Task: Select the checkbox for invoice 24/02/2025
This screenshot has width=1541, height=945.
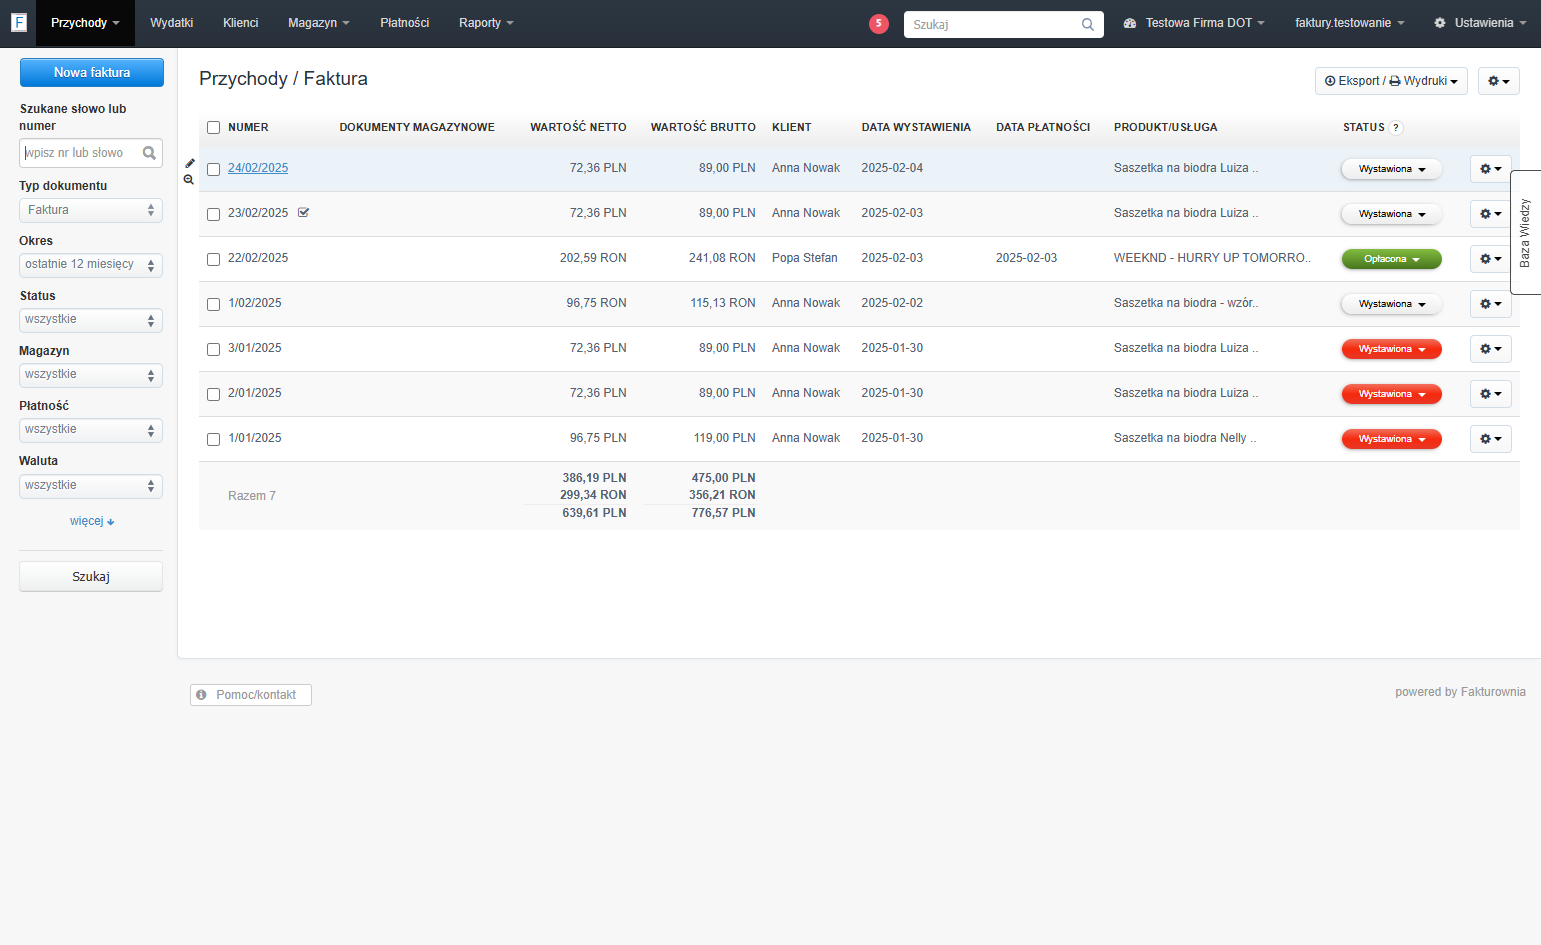Action: 213,169
